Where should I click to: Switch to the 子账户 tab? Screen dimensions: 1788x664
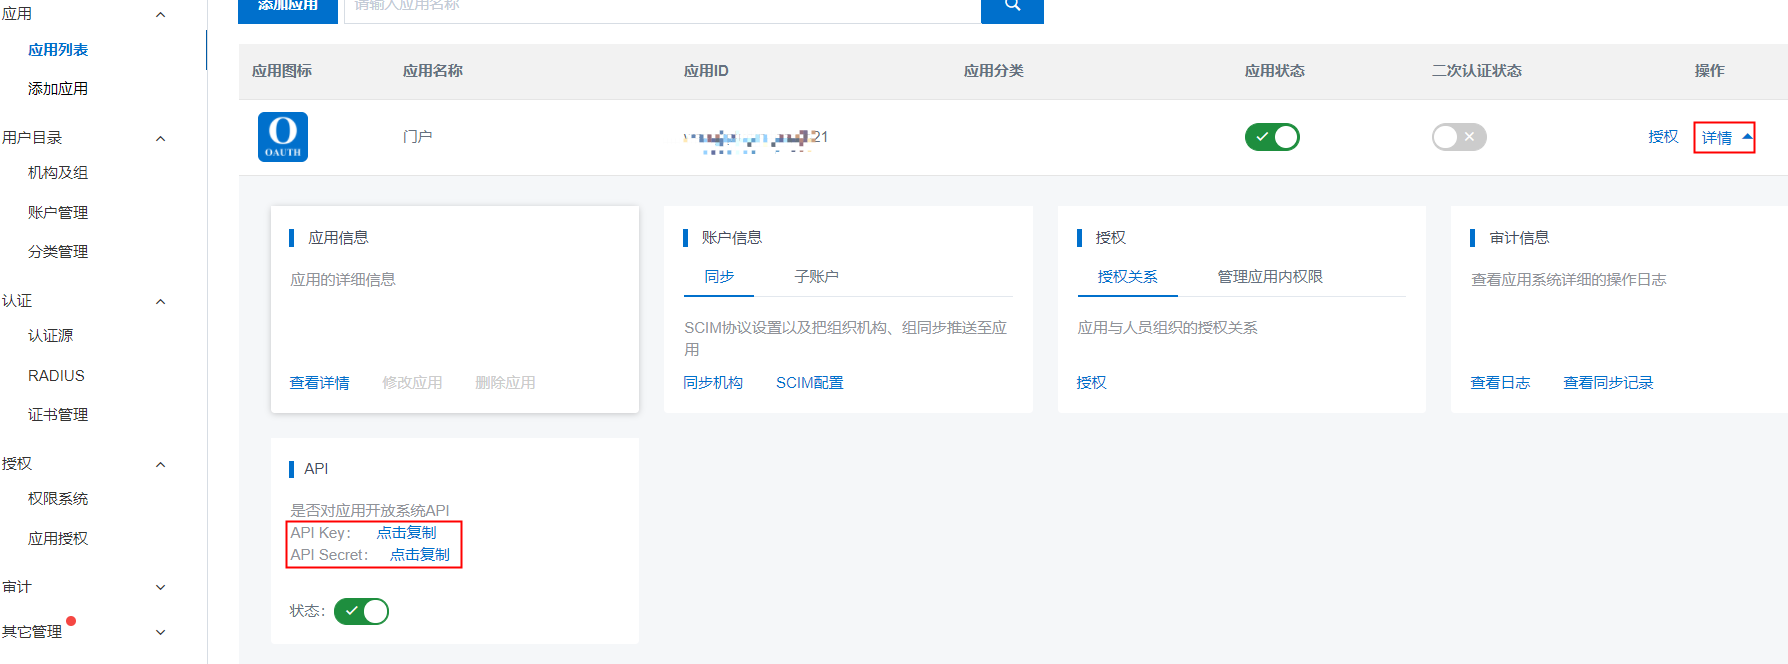(x=816, y=277)
